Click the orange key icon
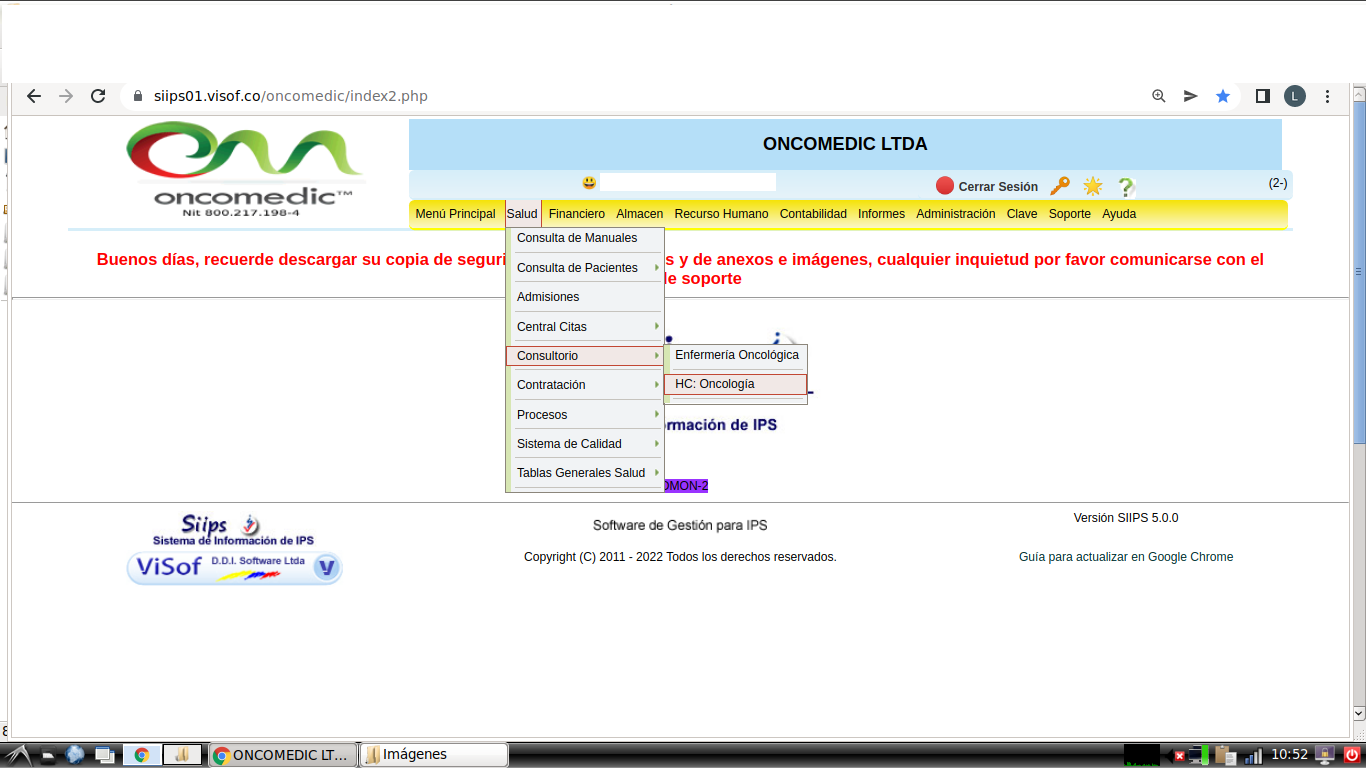1366x768 pixels. [x=1060, y=186]
